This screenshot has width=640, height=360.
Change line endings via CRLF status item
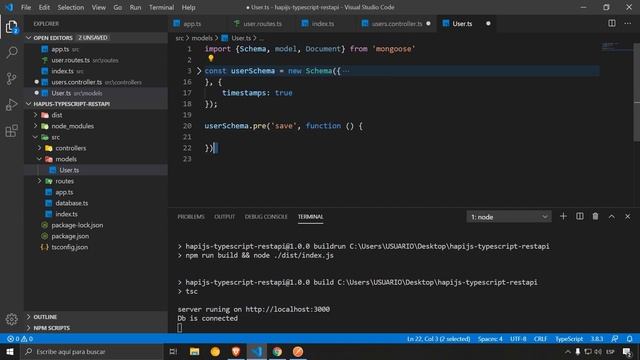[x=540, y=339]
